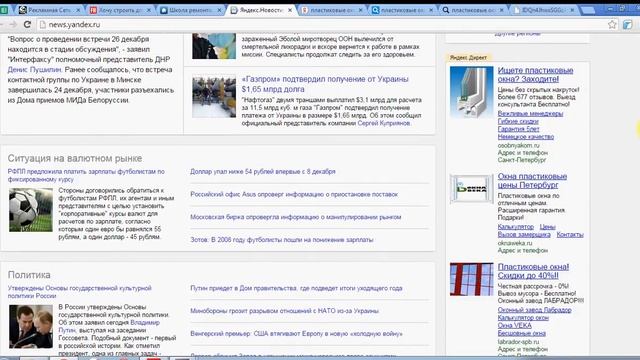This screenshot has width=640, height=360.
Task: Open Венгерский премьер: США втягивают link
Action: [x=296, y=333]
